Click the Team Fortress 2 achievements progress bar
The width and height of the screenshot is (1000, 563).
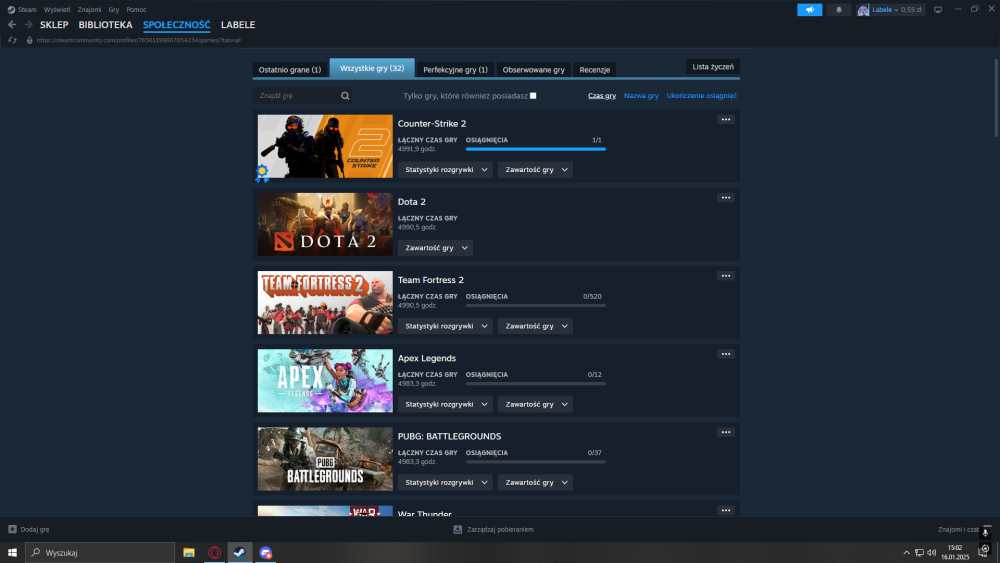pyautogui.click(x=536, y=305)
